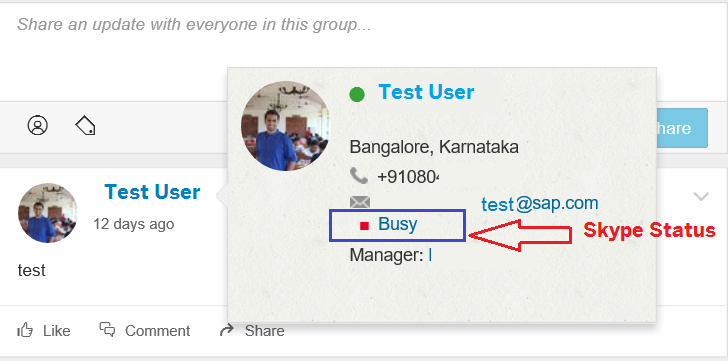Click the test@sap.com email link
The height and width of the screenshot is (361, 728).
coord(540,204)
